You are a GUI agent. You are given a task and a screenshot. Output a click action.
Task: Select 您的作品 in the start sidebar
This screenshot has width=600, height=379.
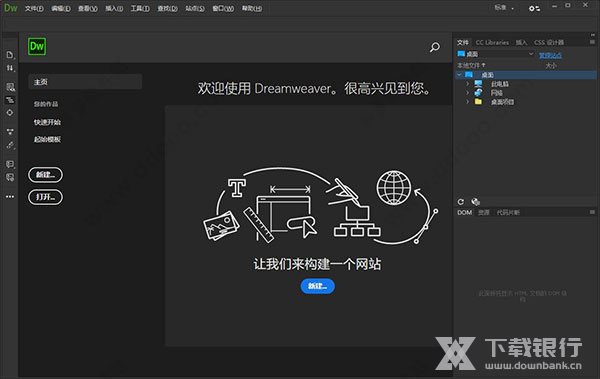coord(46,104)
